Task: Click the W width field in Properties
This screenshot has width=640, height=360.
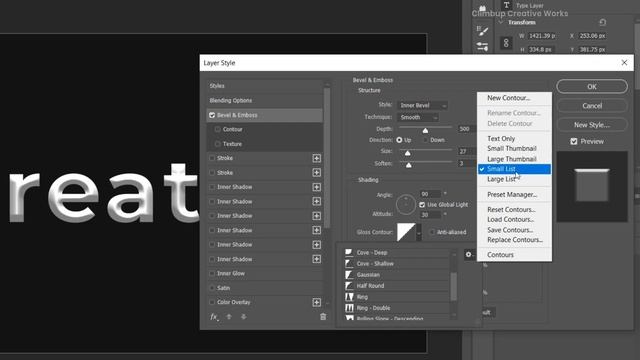Action: [x=543, y=36]
